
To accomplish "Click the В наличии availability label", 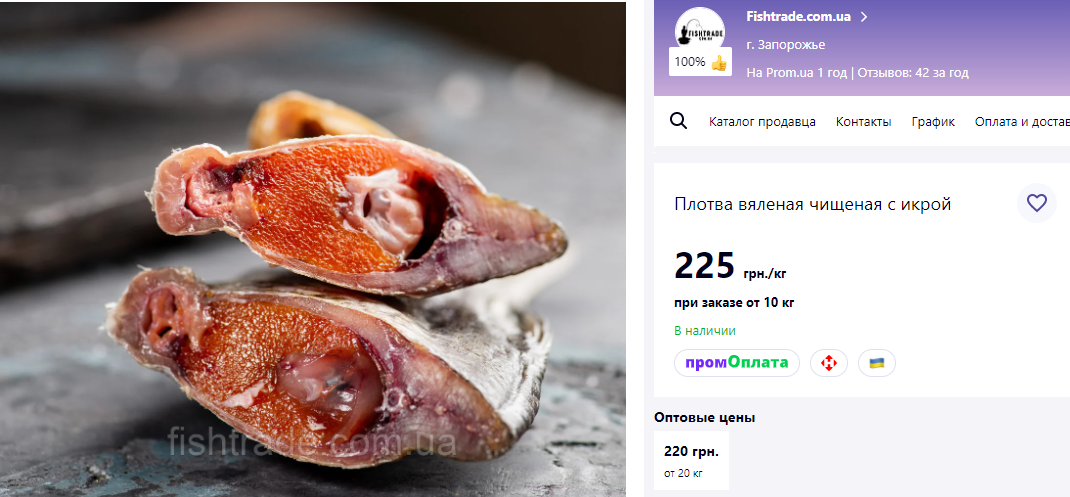I will [x=704, y=331].
